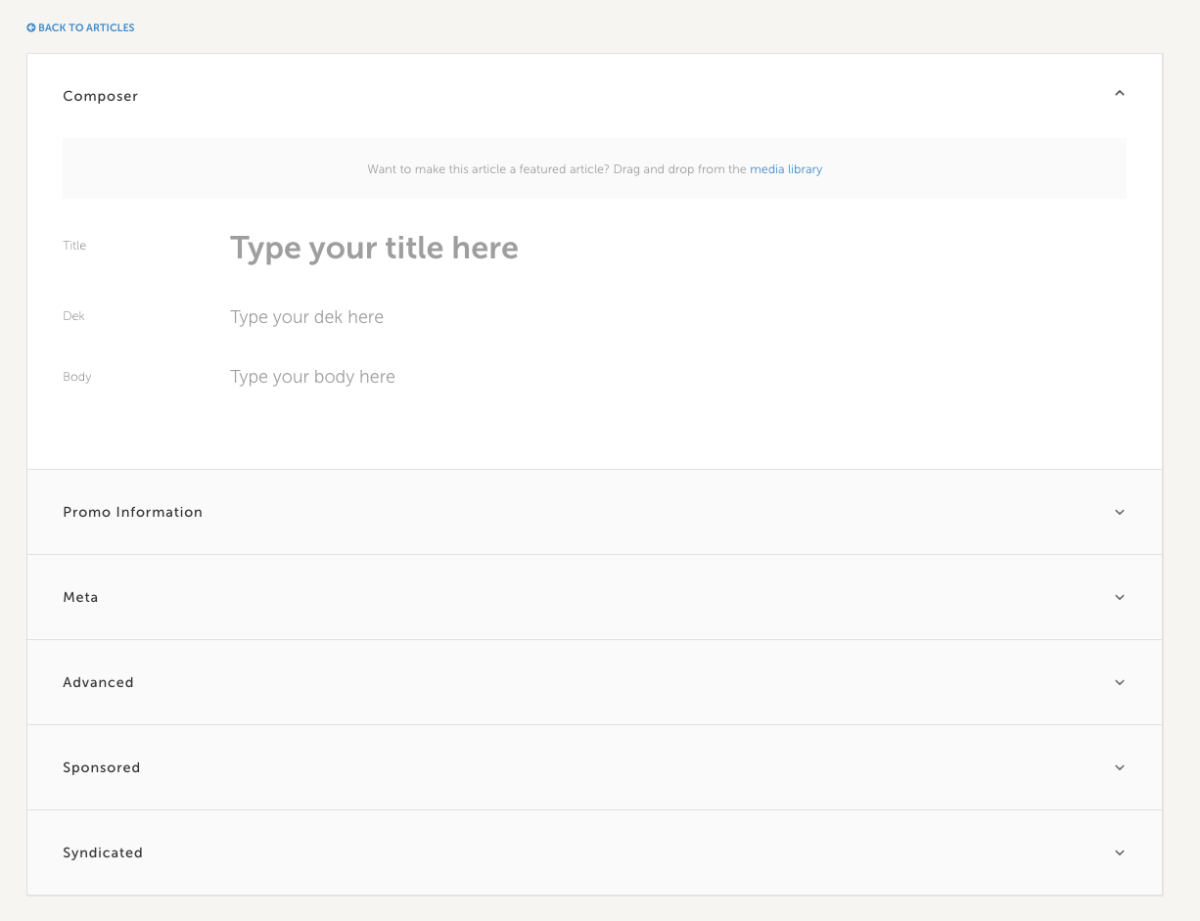The image size is (1200, 921).
Task: Collapse the Composer section chevron
Action: click(x=1119, y=93)
